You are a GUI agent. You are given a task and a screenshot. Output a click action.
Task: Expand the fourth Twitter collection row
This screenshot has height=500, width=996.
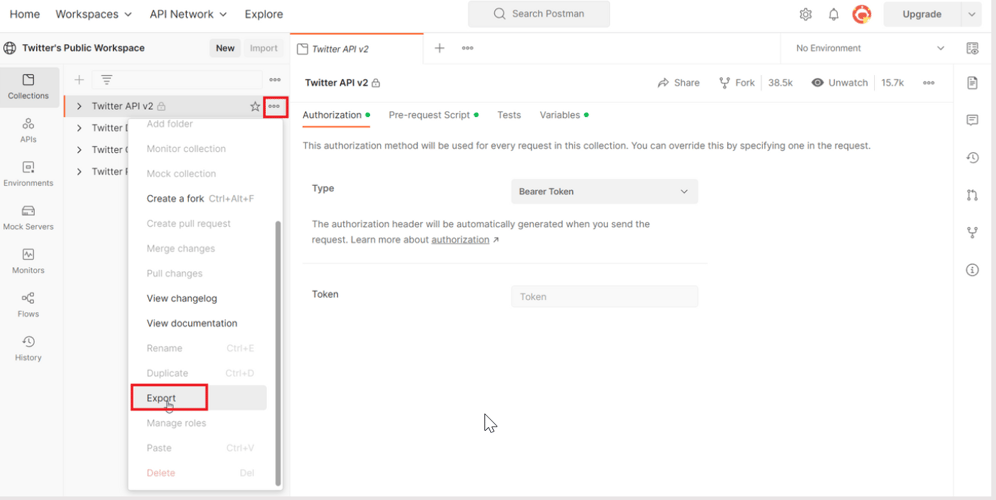click(x=79, y=172)
